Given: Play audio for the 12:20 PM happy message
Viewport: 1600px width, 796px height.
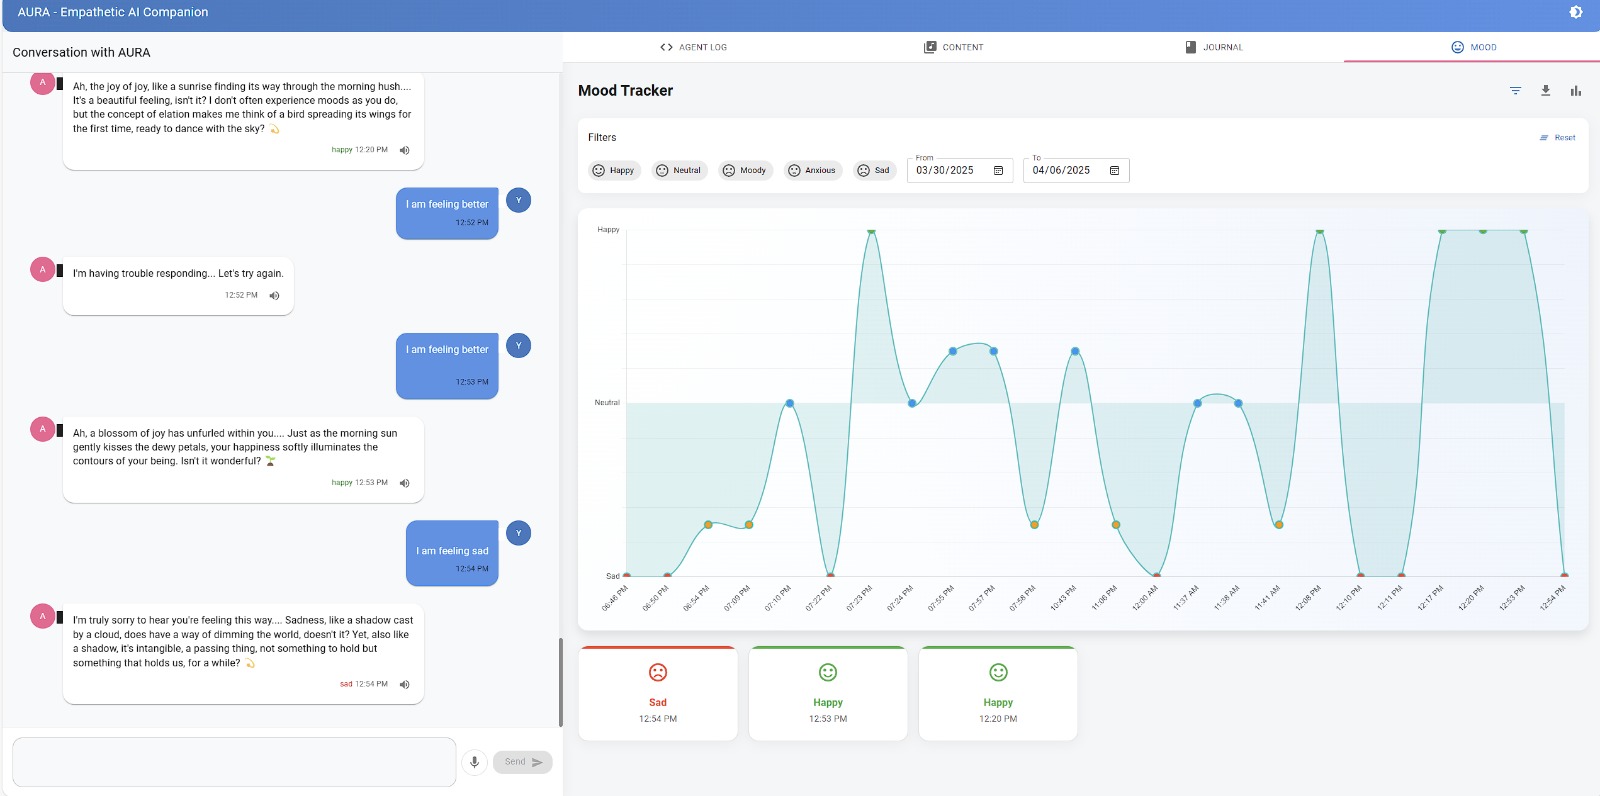Looking at the screenshot, I should tap(405, 150).
